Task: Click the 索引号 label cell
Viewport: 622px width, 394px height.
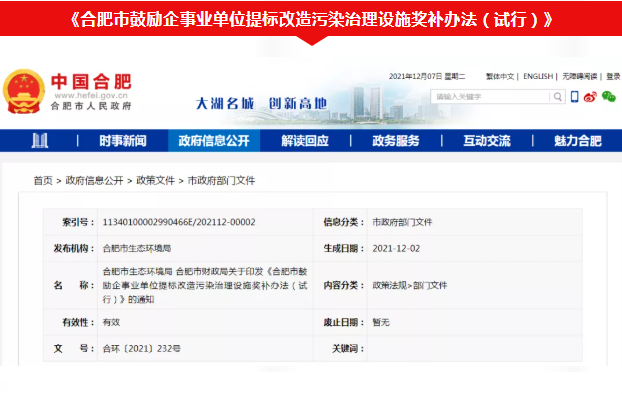Action: pos(71,222)
